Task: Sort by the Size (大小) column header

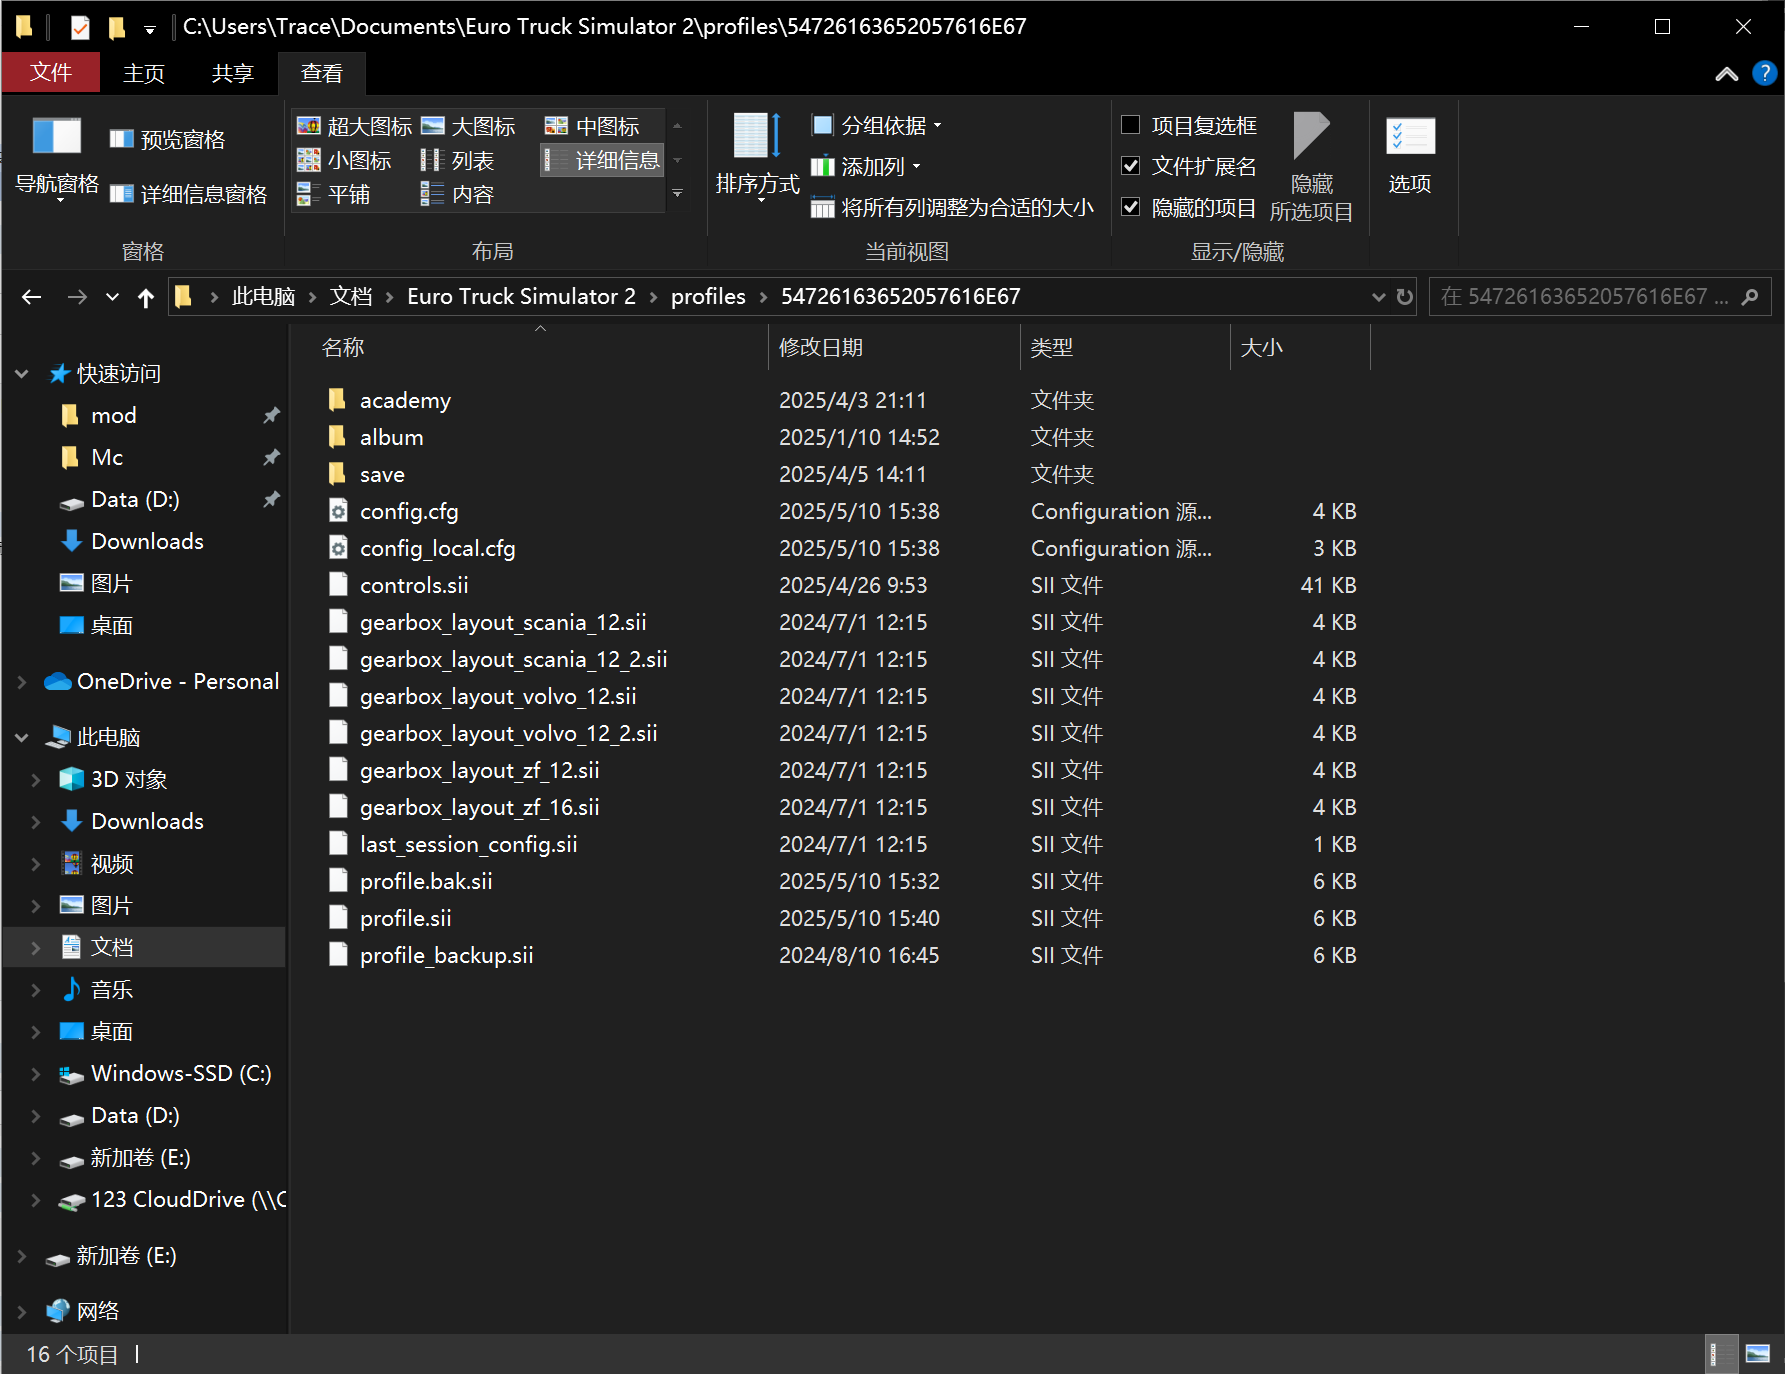Action: tap(1262, 348)
